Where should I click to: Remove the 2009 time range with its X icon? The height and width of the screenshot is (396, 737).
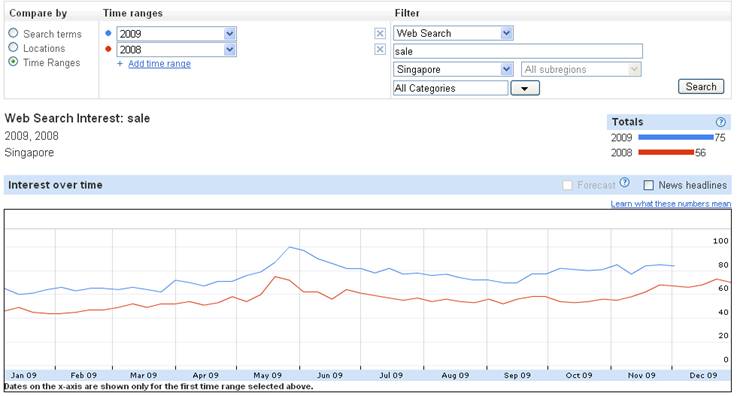pyautogui.click(x=380, y=33)
